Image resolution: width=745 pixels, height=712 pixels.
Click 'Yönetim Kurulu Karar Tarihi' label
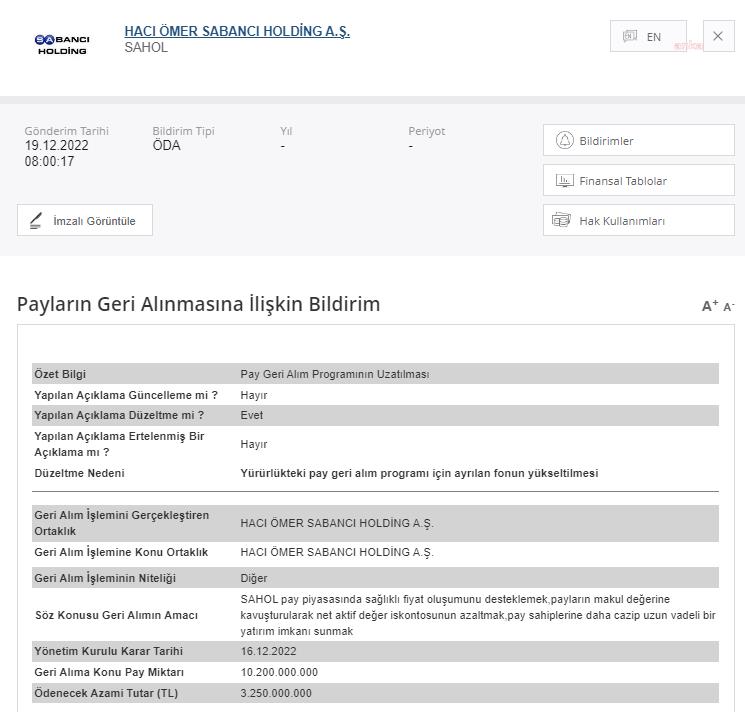coord(108,651)
